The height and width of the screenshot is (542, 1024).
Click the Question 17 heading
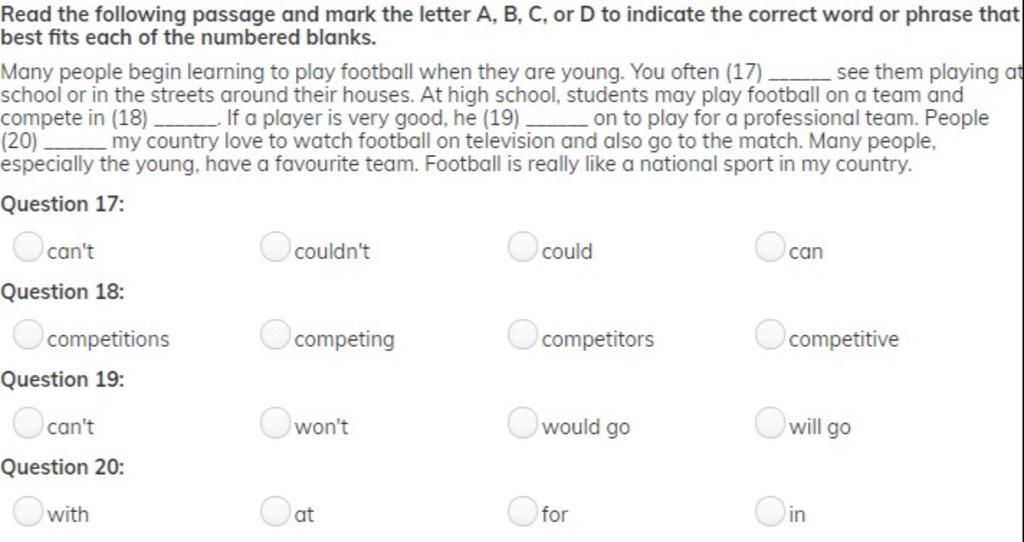pos(63,204)
